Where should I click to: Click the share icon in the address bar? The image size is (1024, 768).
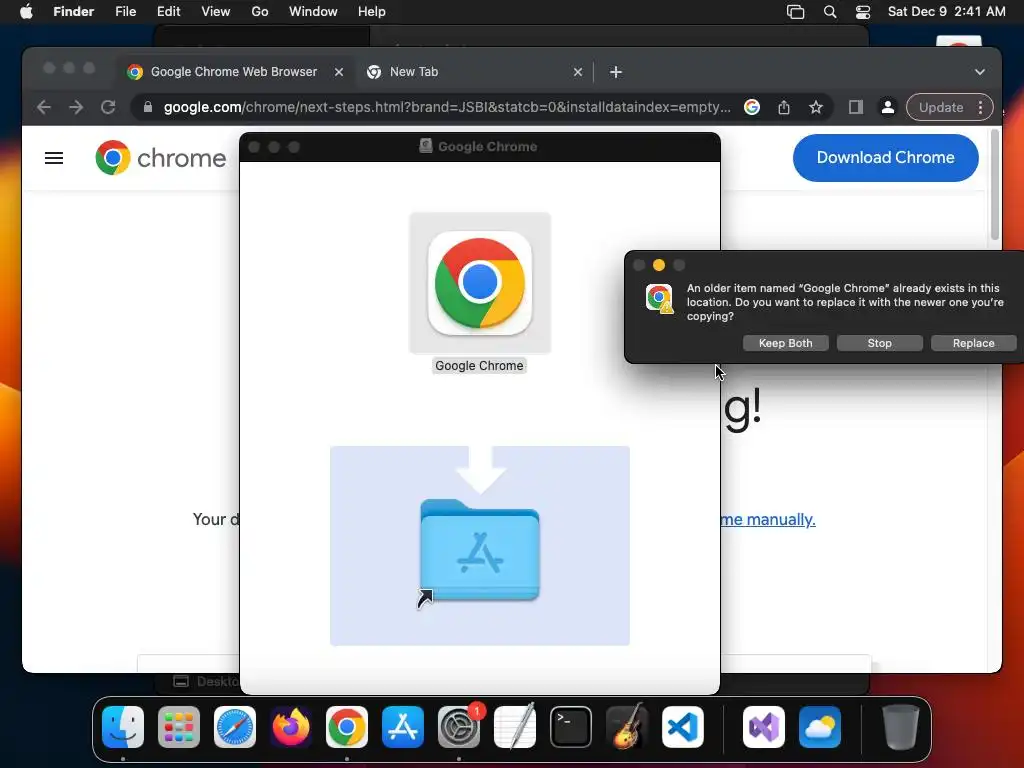[x=784, y=107]
